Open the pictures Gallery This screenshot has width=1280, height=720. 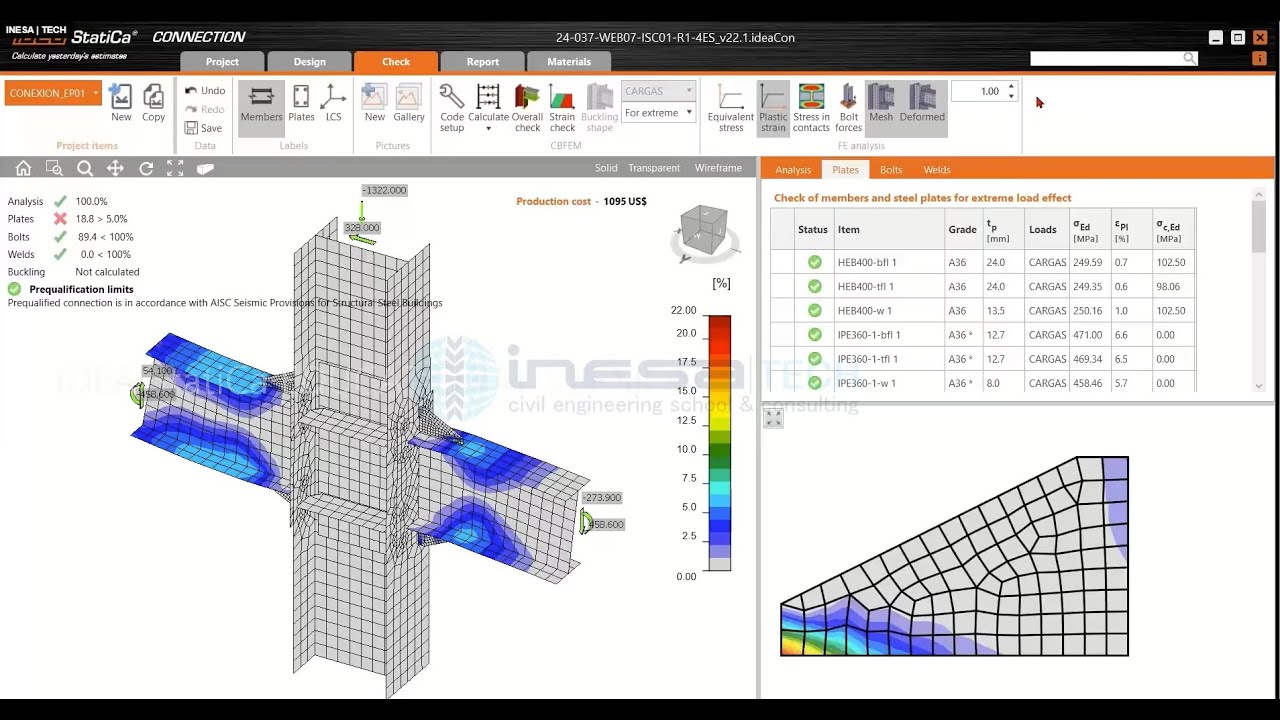coord(409,103)
